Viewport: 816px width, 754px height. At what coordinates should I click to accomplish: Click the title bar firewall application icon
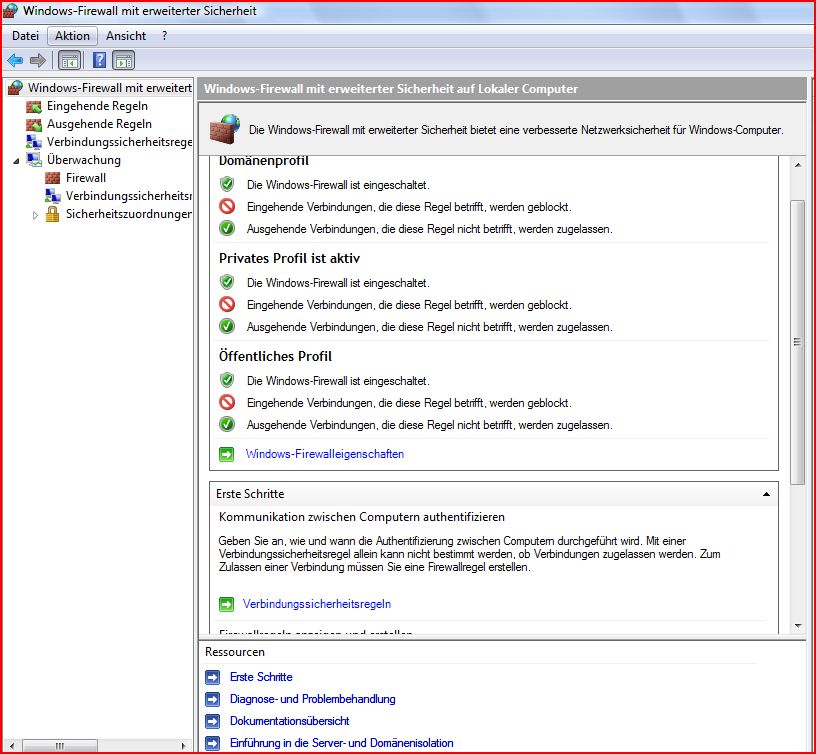pos(10,11)
